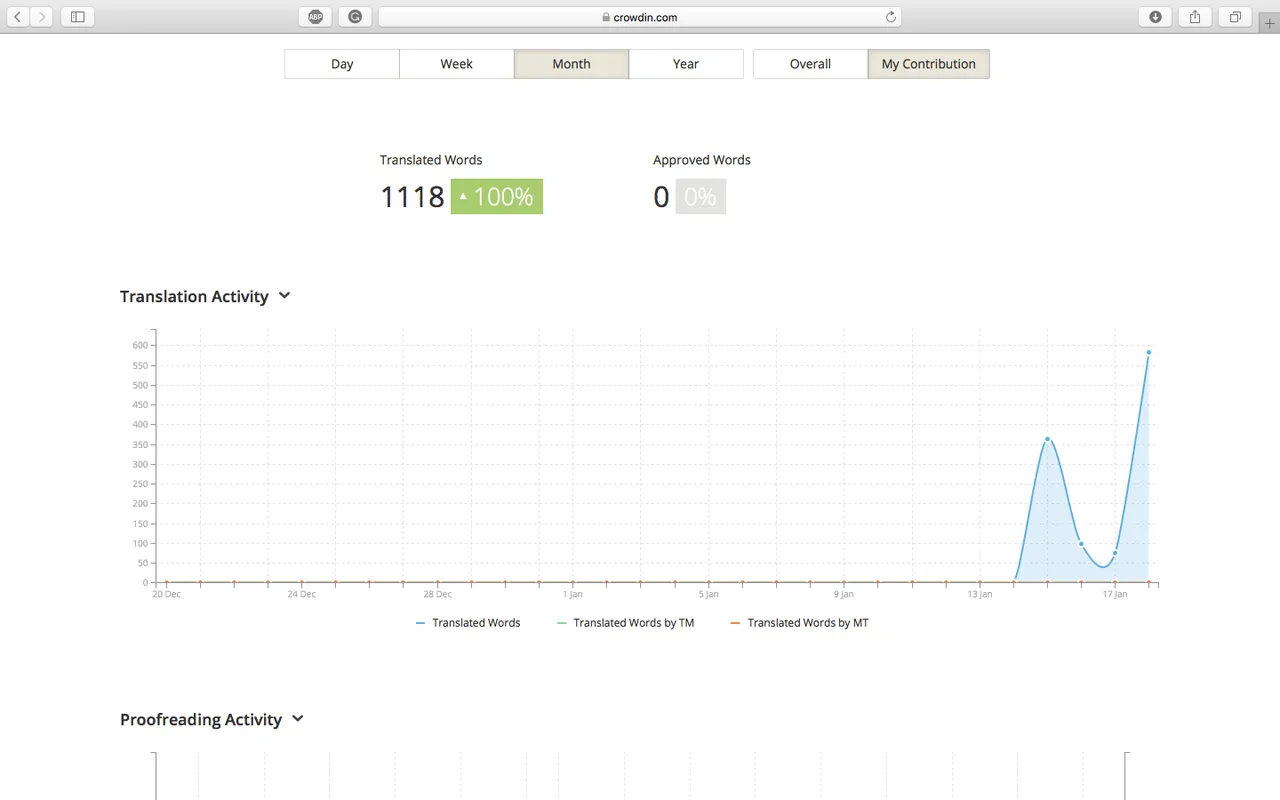Click the 28 Dec axis label
The image size is (1280, 800).
coord(437,594)
